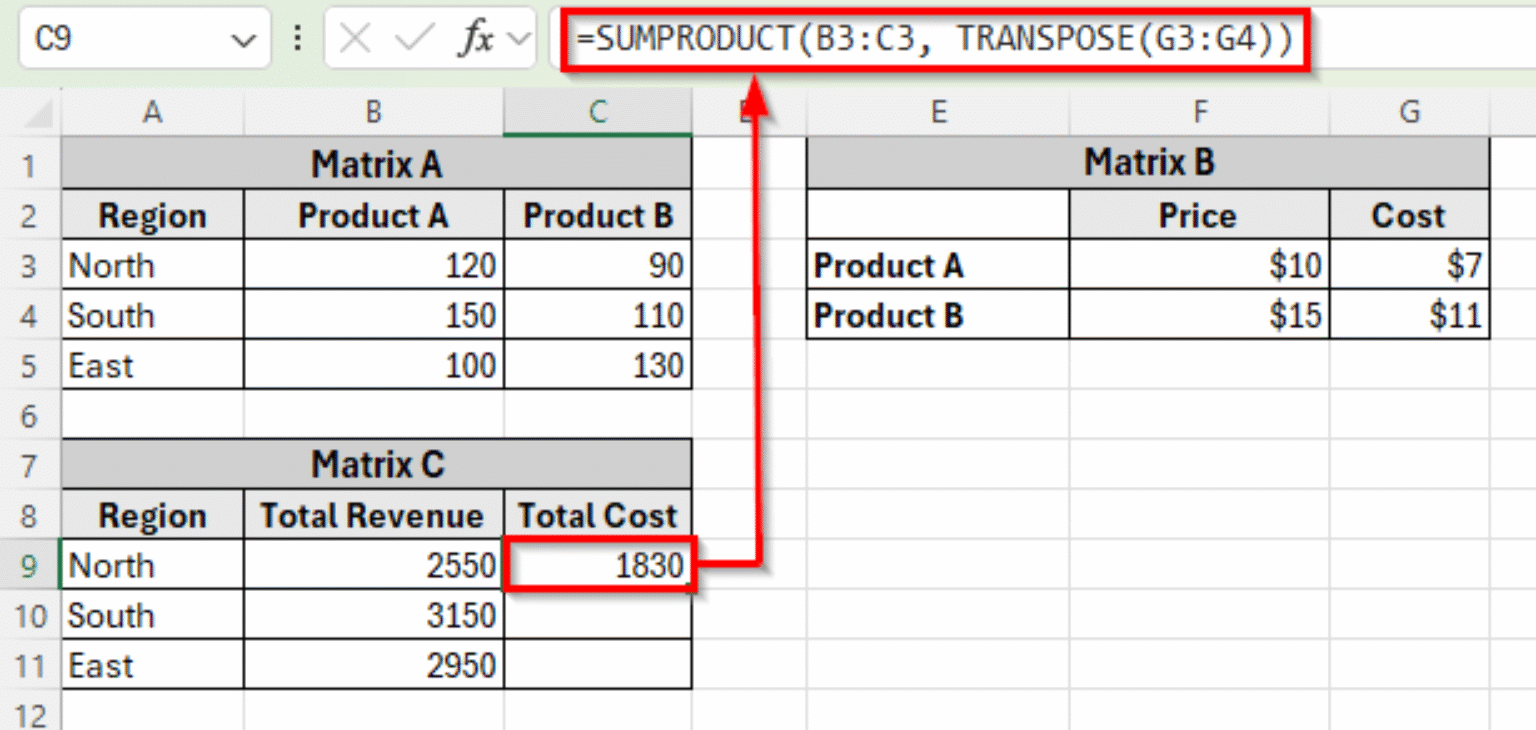The image size is (1536, 730).
Task: Select row 11 header
Action: [x=30, y=664]
